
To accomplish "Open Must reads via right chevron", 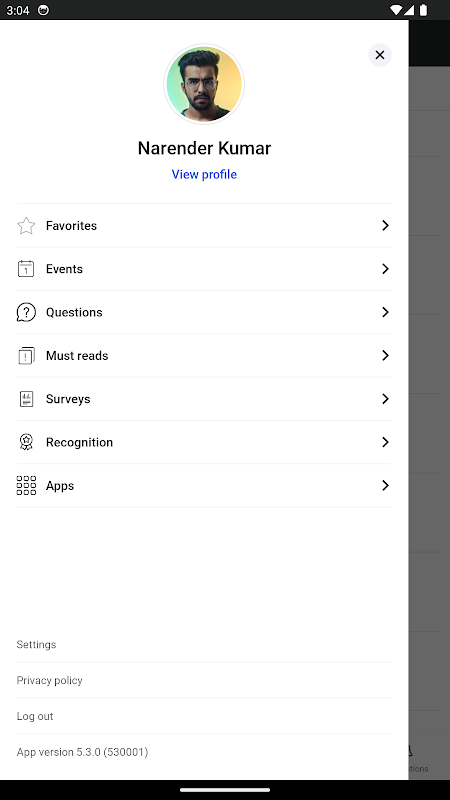I will (x=385, y=356).
